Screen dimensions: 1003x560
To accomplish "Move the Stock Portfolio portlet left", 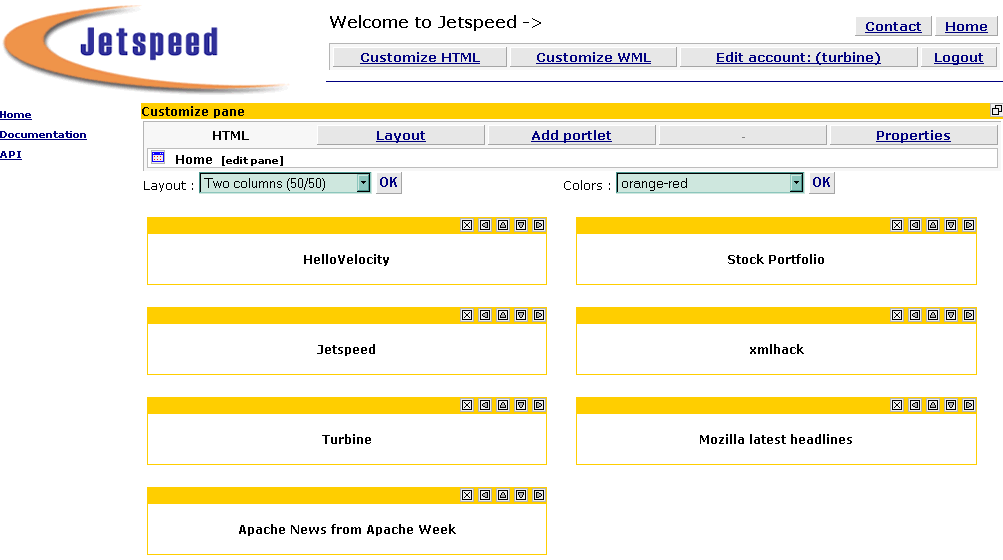I will click(x=915, y=225).
